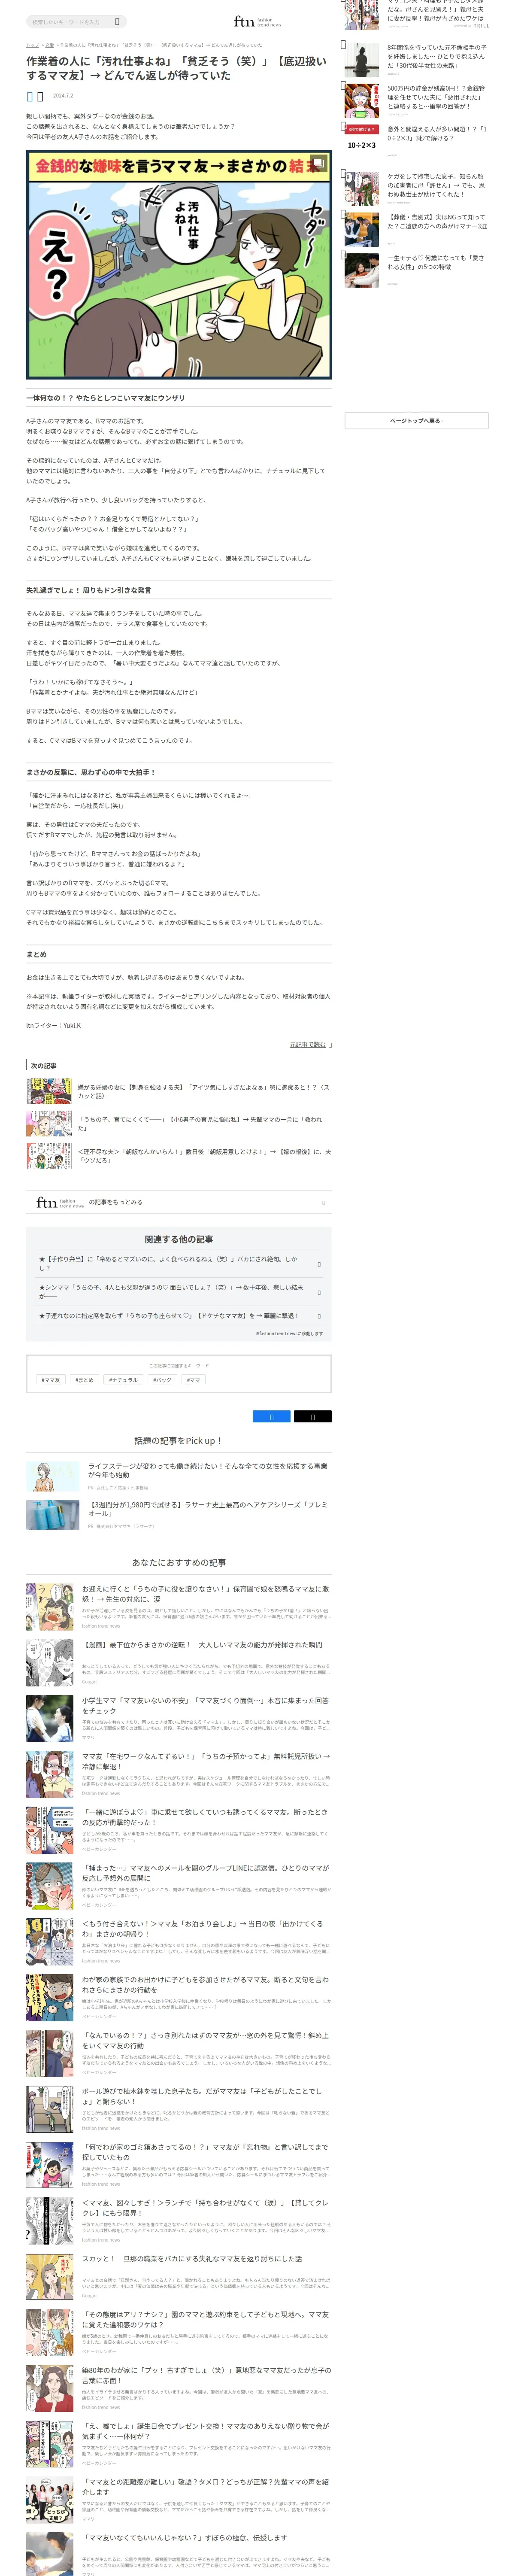Open thumbnail for 小学生ママ ママ友いないの不安 article
Screen dimensions: 515x2576
[x=50, y=1718]
